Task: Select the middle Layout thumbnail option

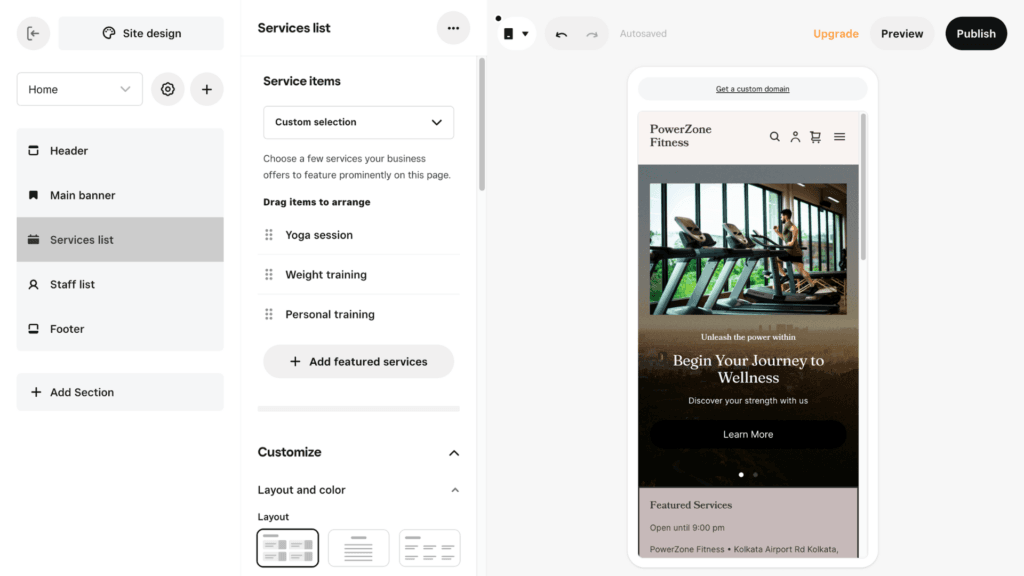Action: tap(358, 548)
